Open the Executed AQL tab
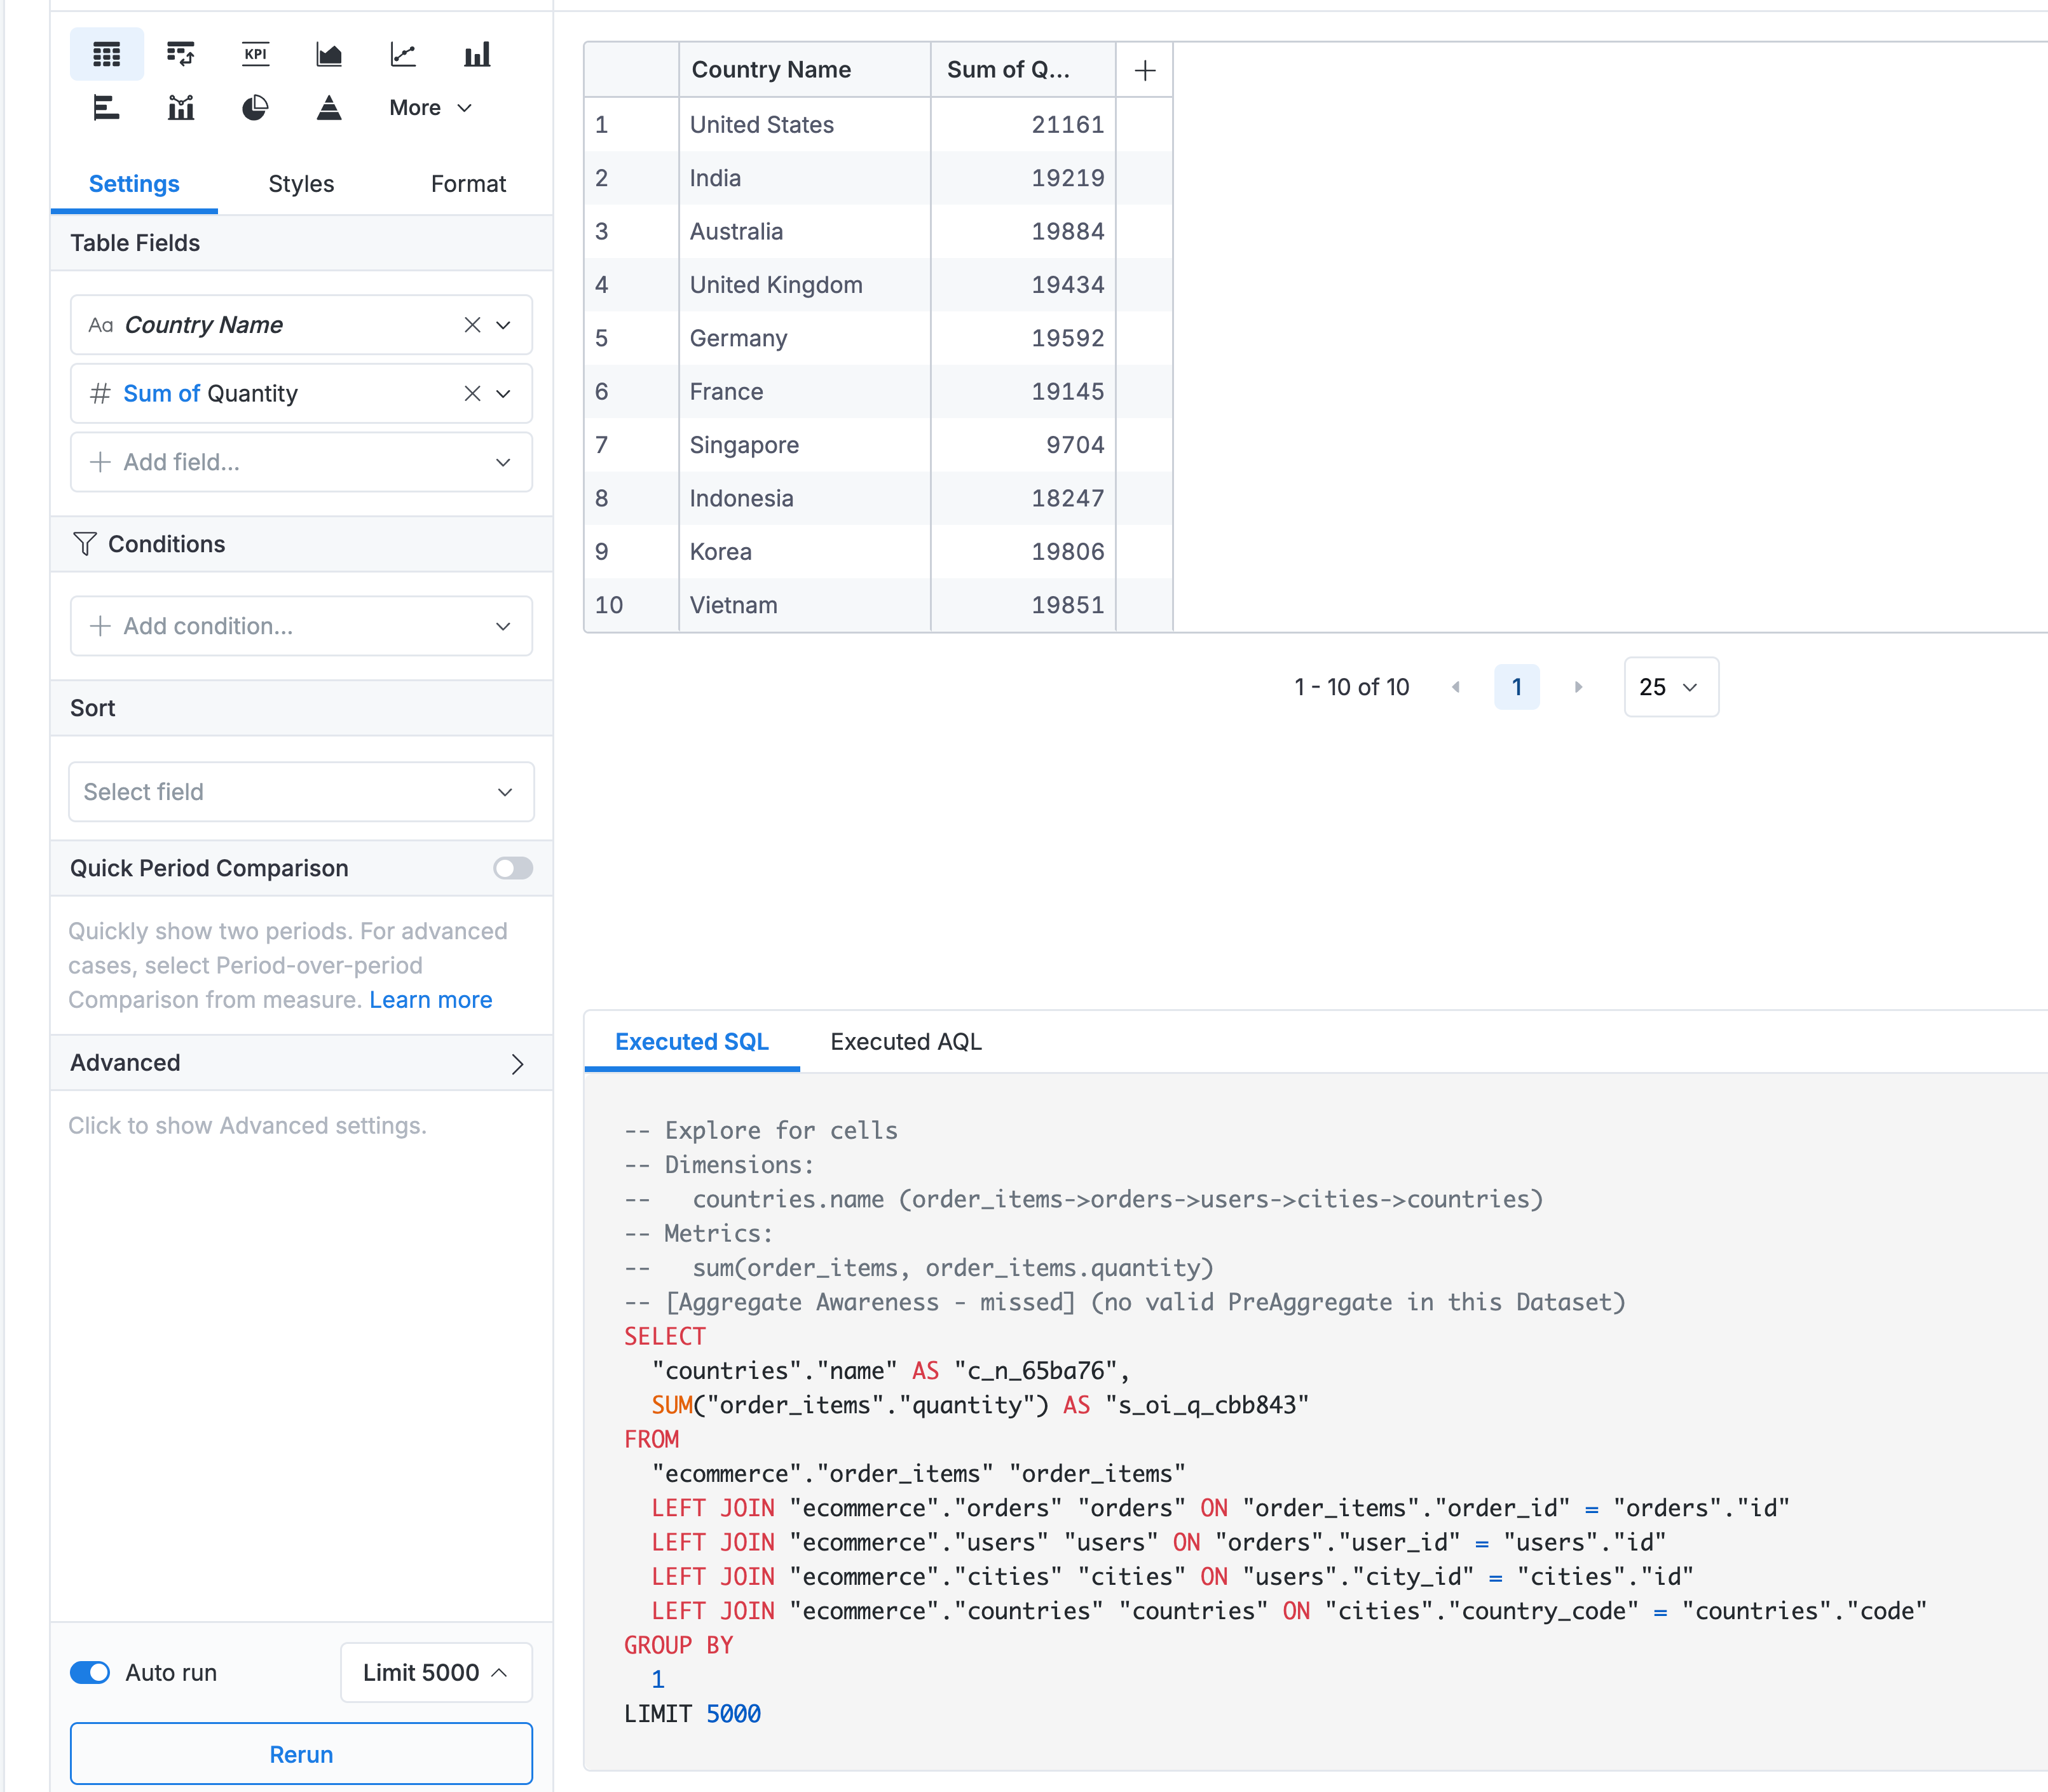 point(905,1042)
